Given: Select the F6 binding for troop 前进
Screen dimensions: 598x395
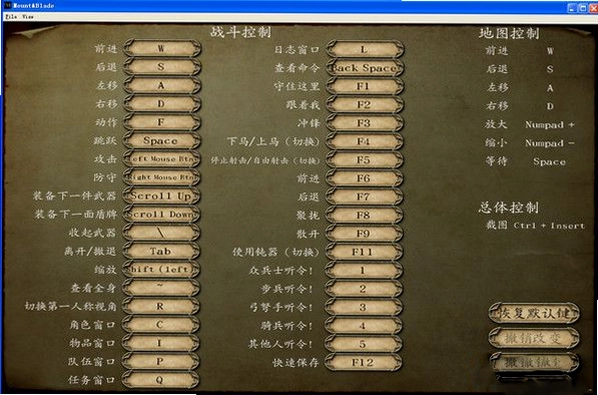Looking at the screenshot, I should point(364,178).
